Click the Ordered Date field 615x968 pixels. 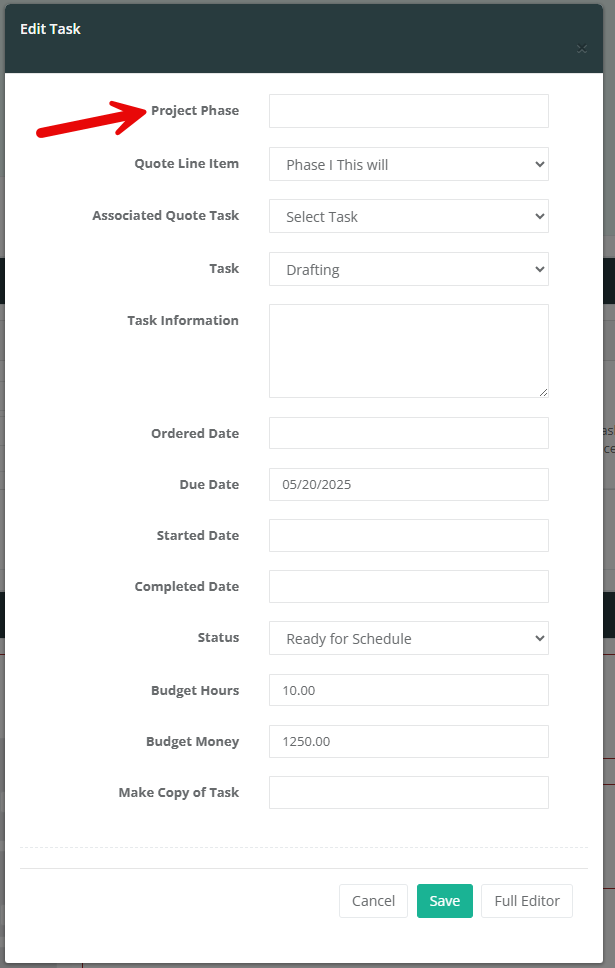point(408,433)
